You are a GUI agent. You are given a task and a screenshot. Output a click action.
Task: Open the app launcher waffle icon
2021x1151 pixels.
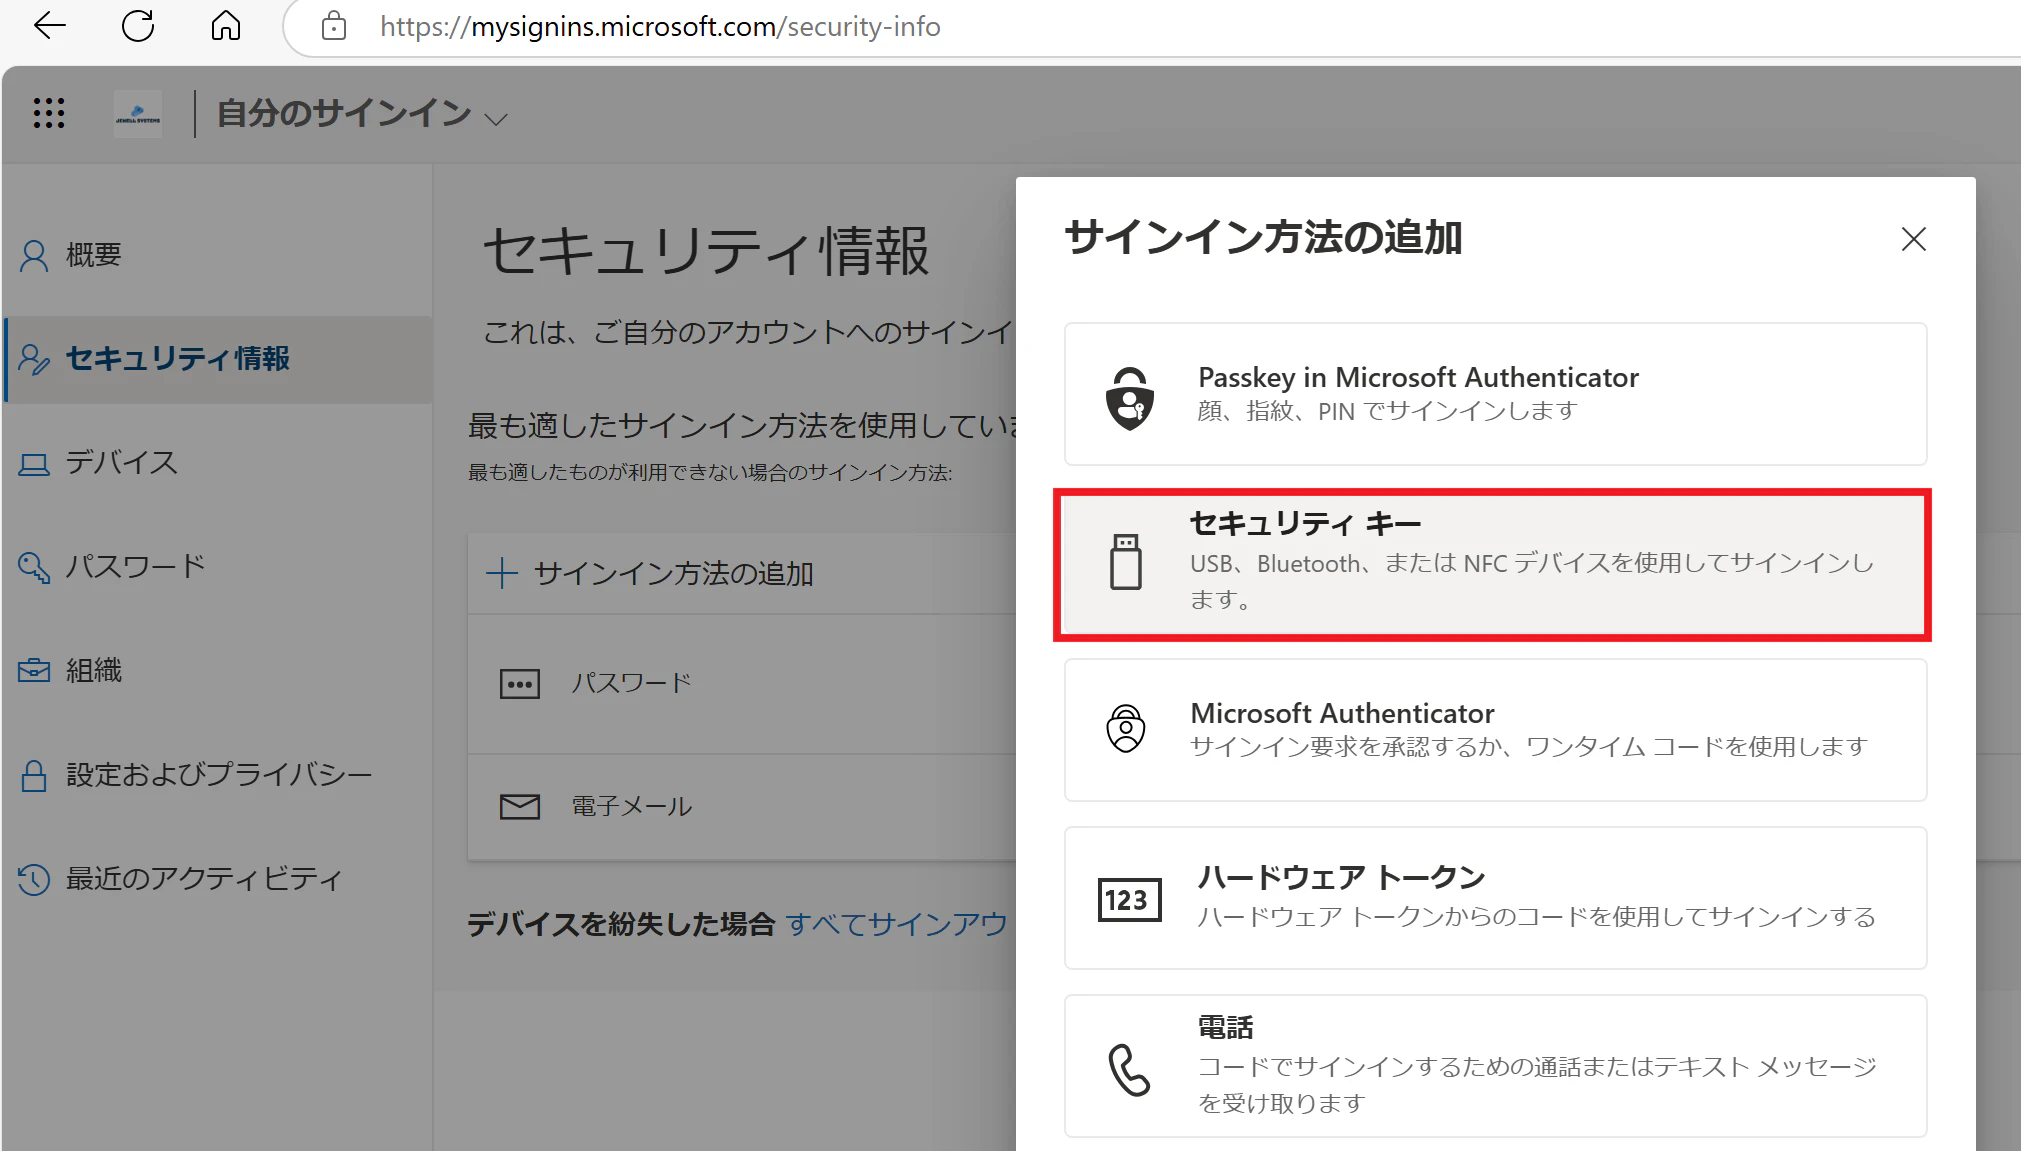[49, 113]
